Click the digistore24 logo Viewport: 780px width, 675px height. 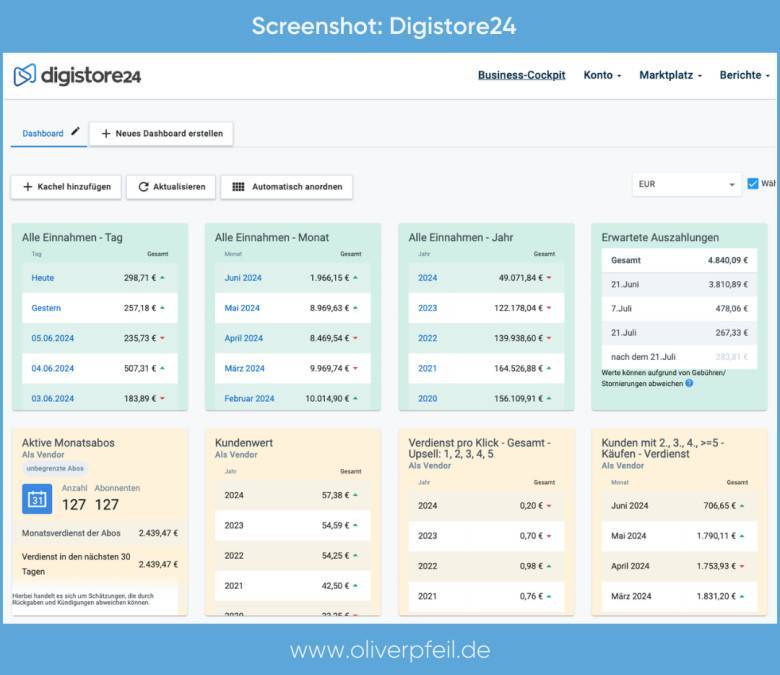[x=77, y=75]
